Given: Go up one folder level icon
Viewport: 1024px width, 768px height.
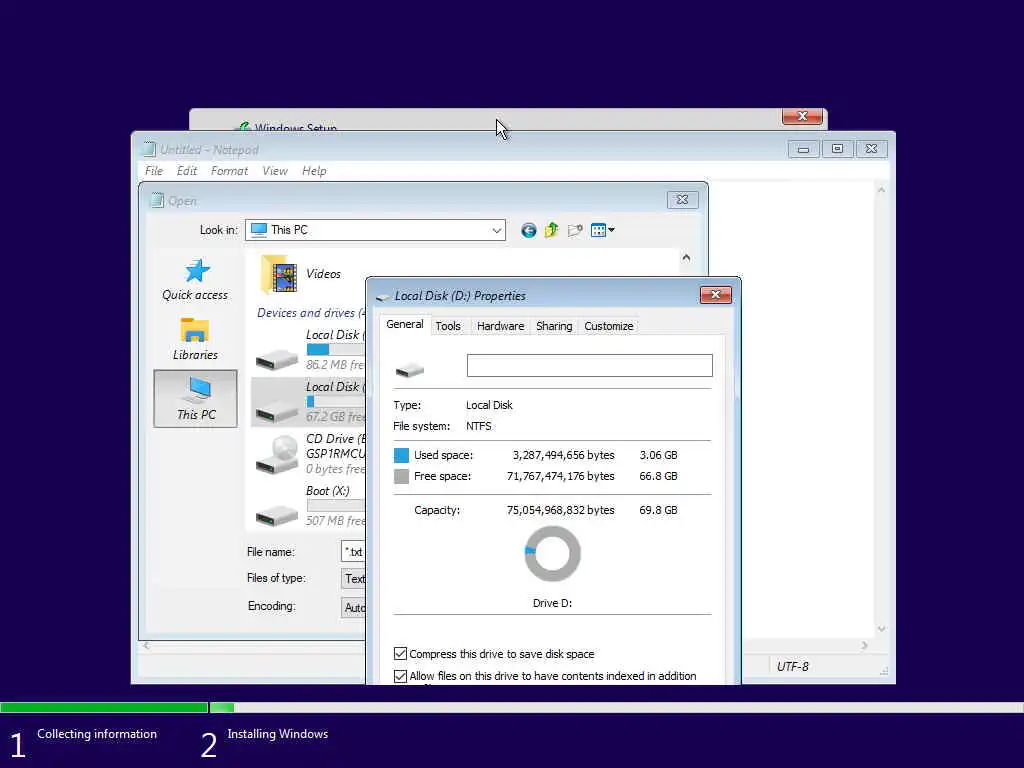Looking at the screenshot, I should click(552, 230).
